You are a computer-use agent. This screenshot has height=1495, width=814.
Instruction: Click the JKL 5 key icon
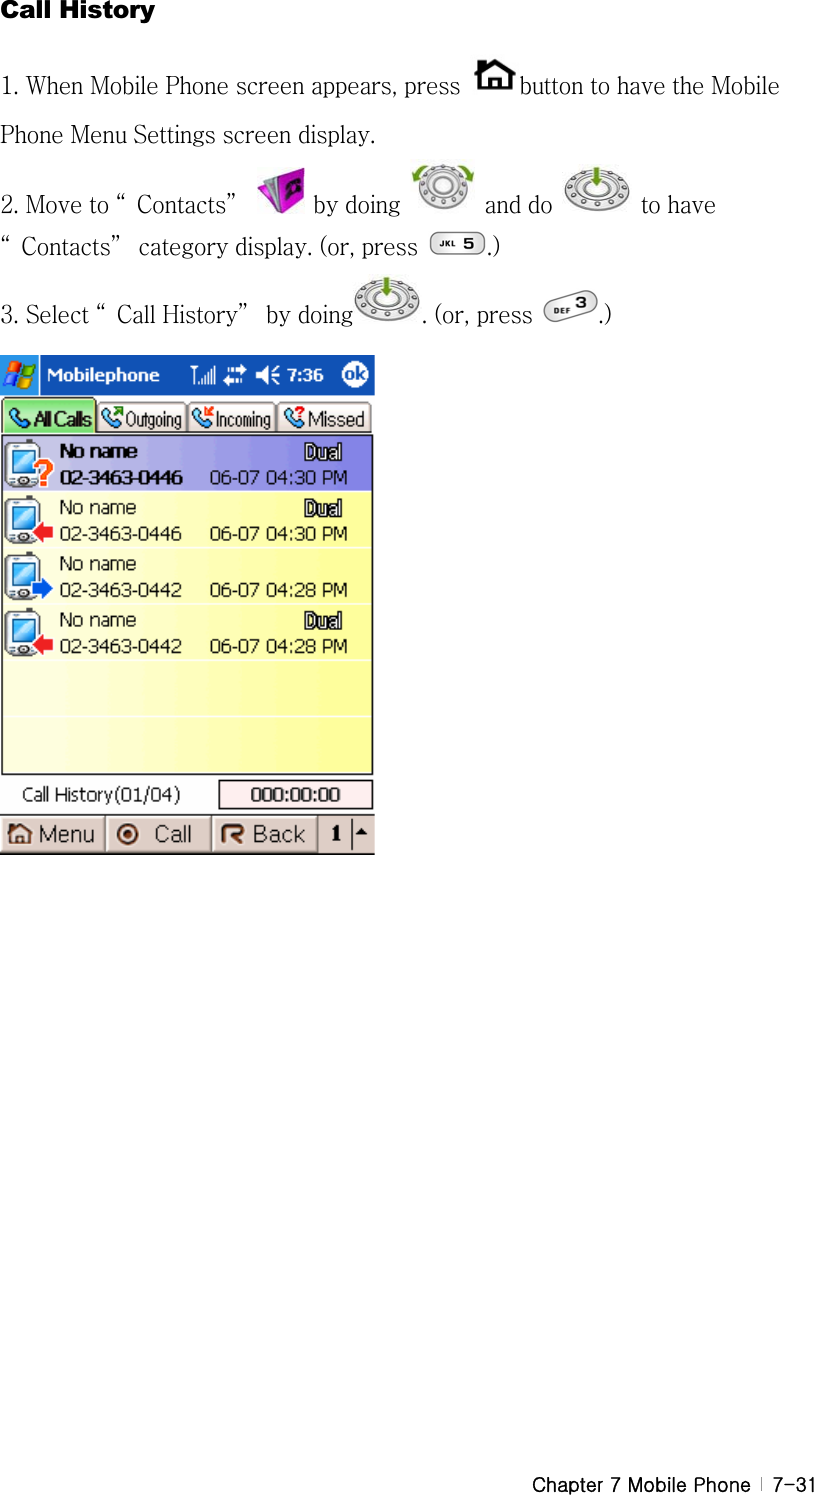coord(457,244)
